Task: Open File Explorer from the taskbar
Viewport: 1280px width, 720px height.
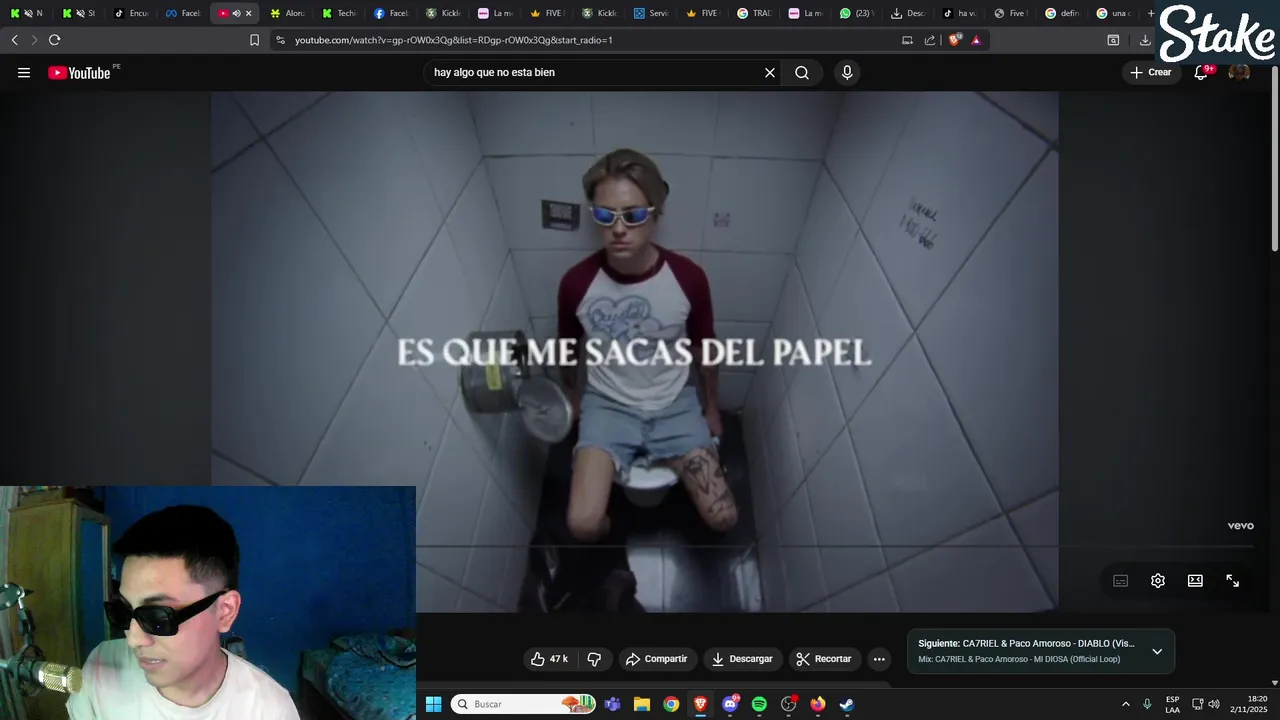Action: click(x=642, y=704)
